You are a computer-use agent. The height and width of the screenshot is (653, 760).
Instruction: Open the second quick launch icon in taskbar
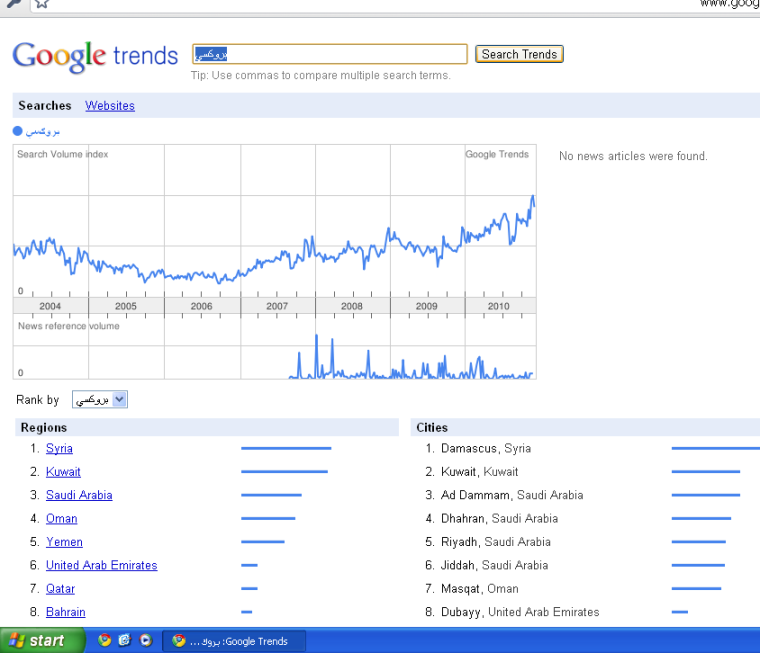(x=126, y=641)
